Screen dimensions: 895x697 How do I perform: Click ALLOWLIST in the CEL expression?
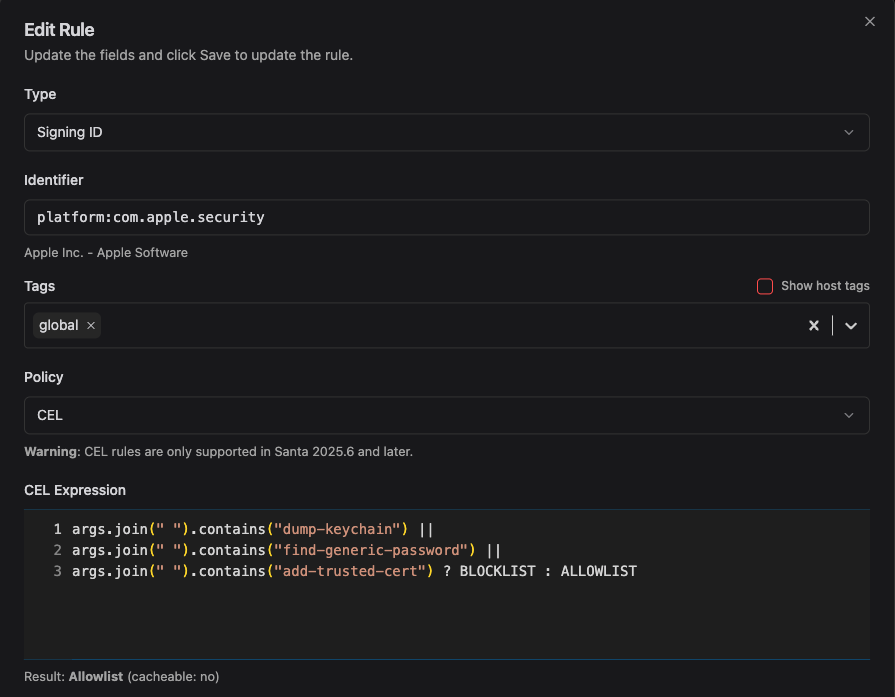598,571
